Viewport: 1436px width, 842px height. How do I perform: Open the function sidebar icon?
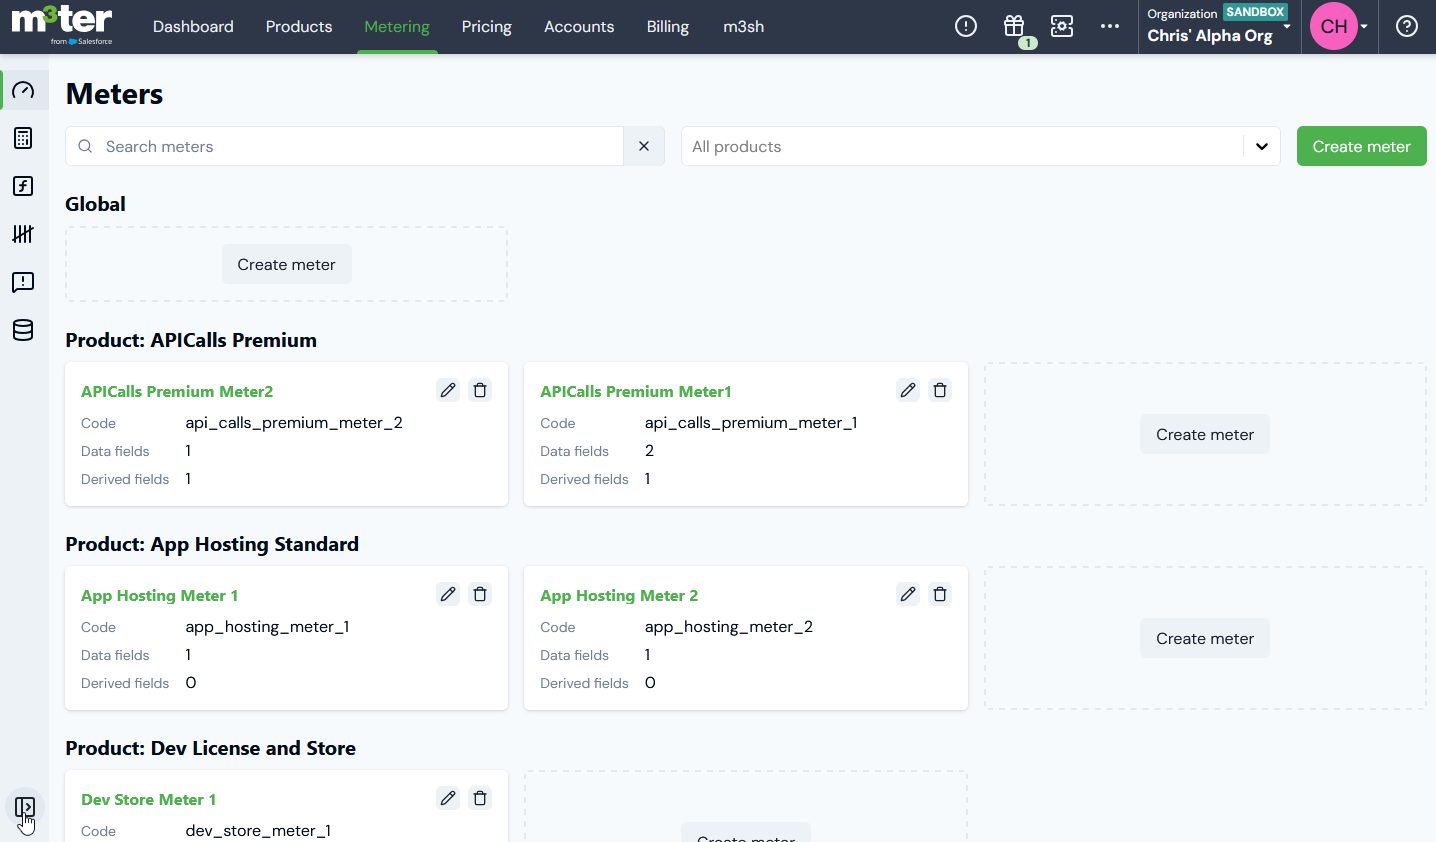[x=23, y=186]
